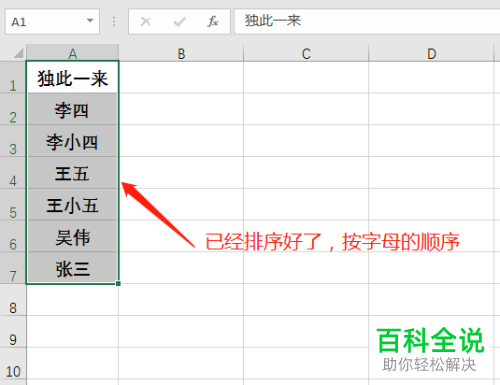Screen dimensions: 500x385
Task: Select row 2 header
Action: click(13, 109)
